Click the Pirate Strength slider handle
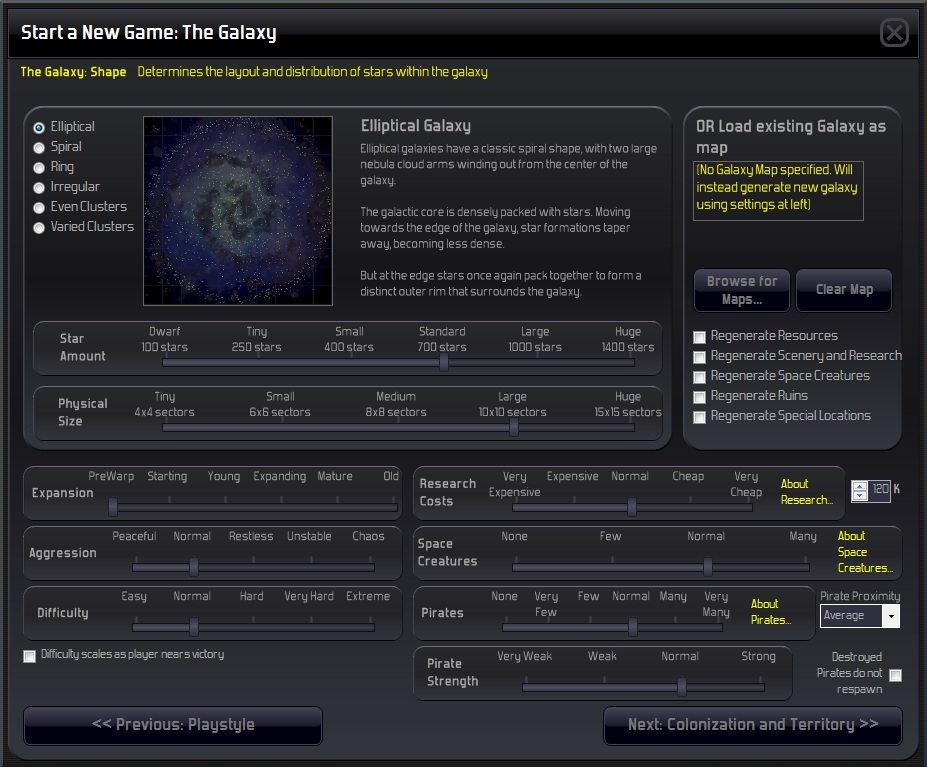This screenshot has height=767, width=927. coord(682,687)
